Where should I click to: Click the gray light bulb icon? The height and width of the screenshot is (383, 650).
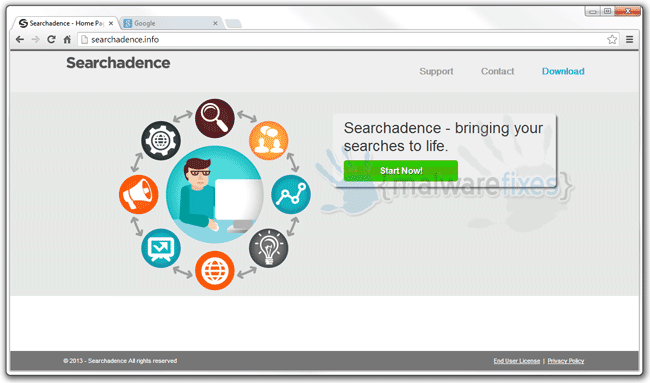(269, 248)
